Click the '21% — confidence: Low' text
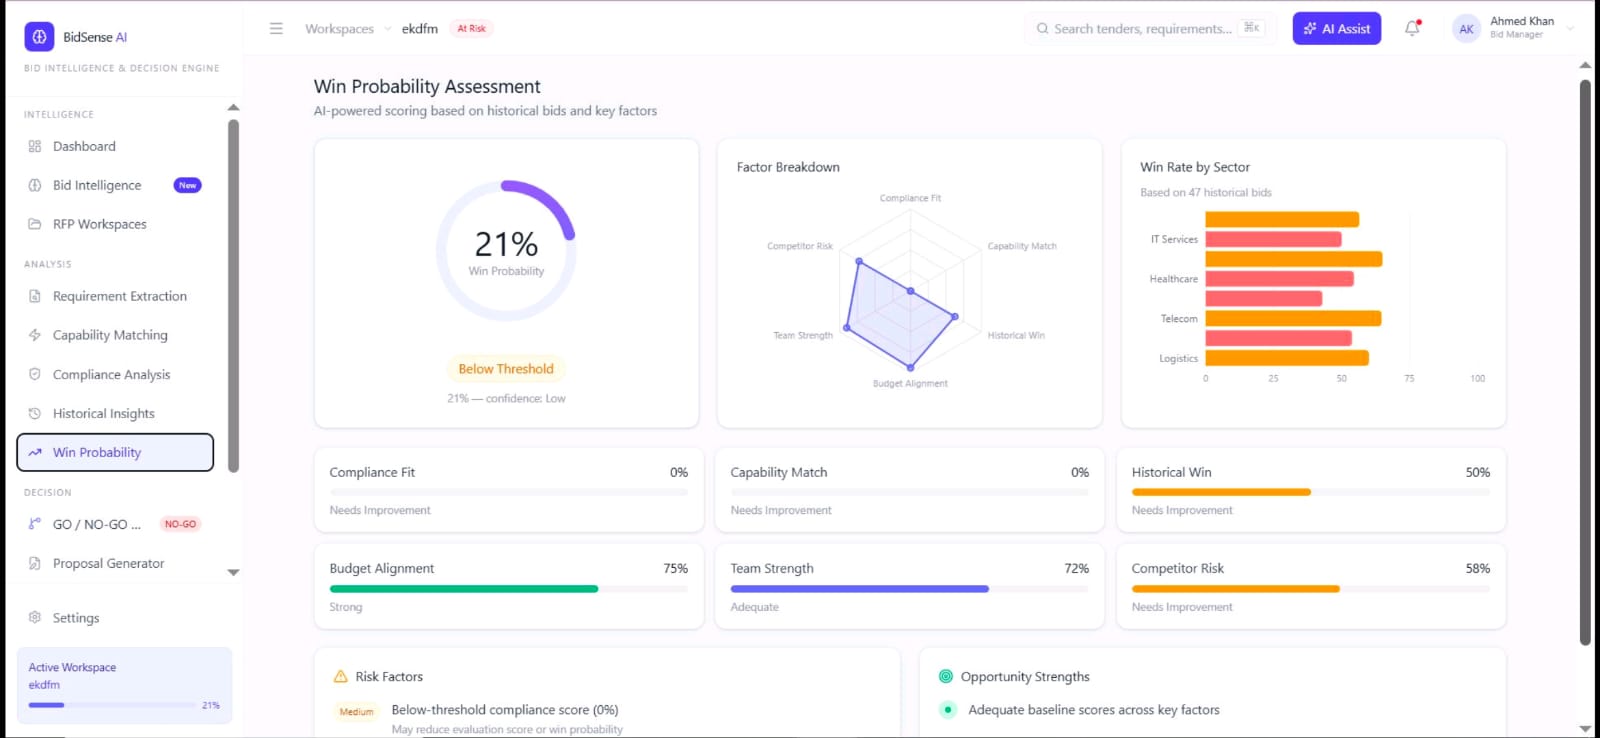The height and width of the screenshot is (738, 1600). (506, 398)
